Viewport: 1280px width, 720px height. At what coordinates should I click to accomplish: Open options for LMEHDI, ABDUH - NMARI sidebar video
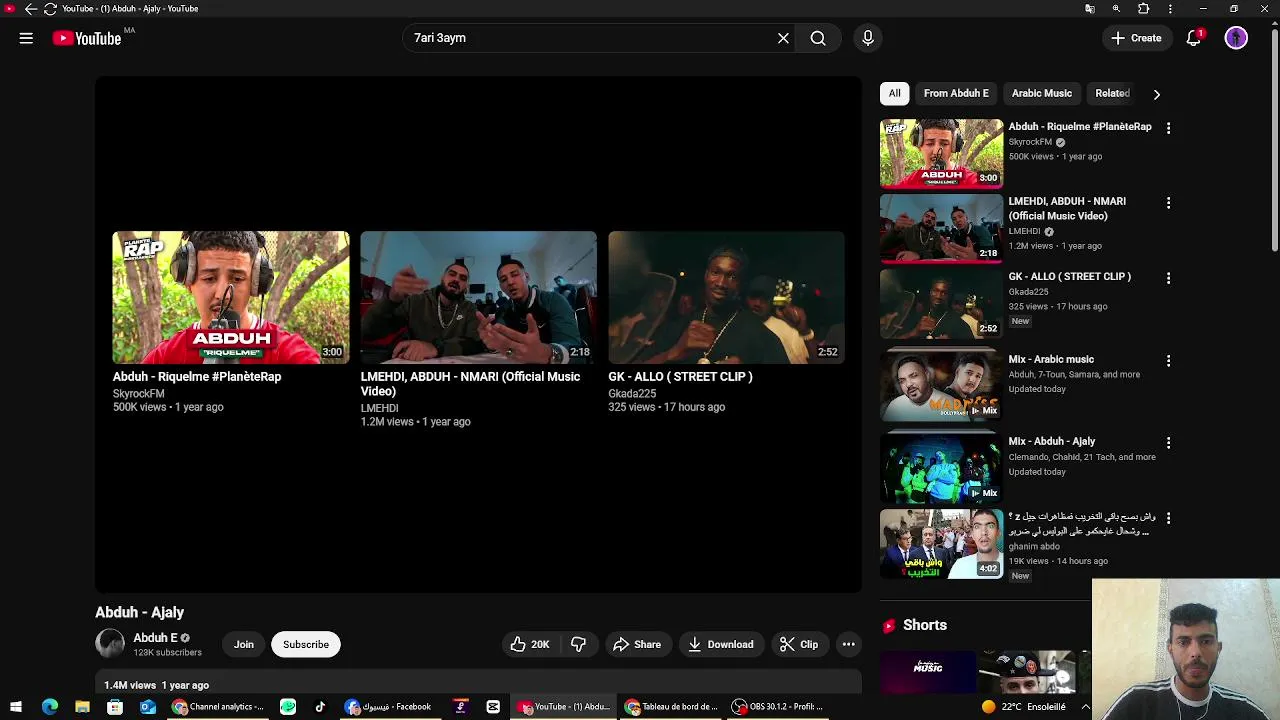[x=1168, y=203]
